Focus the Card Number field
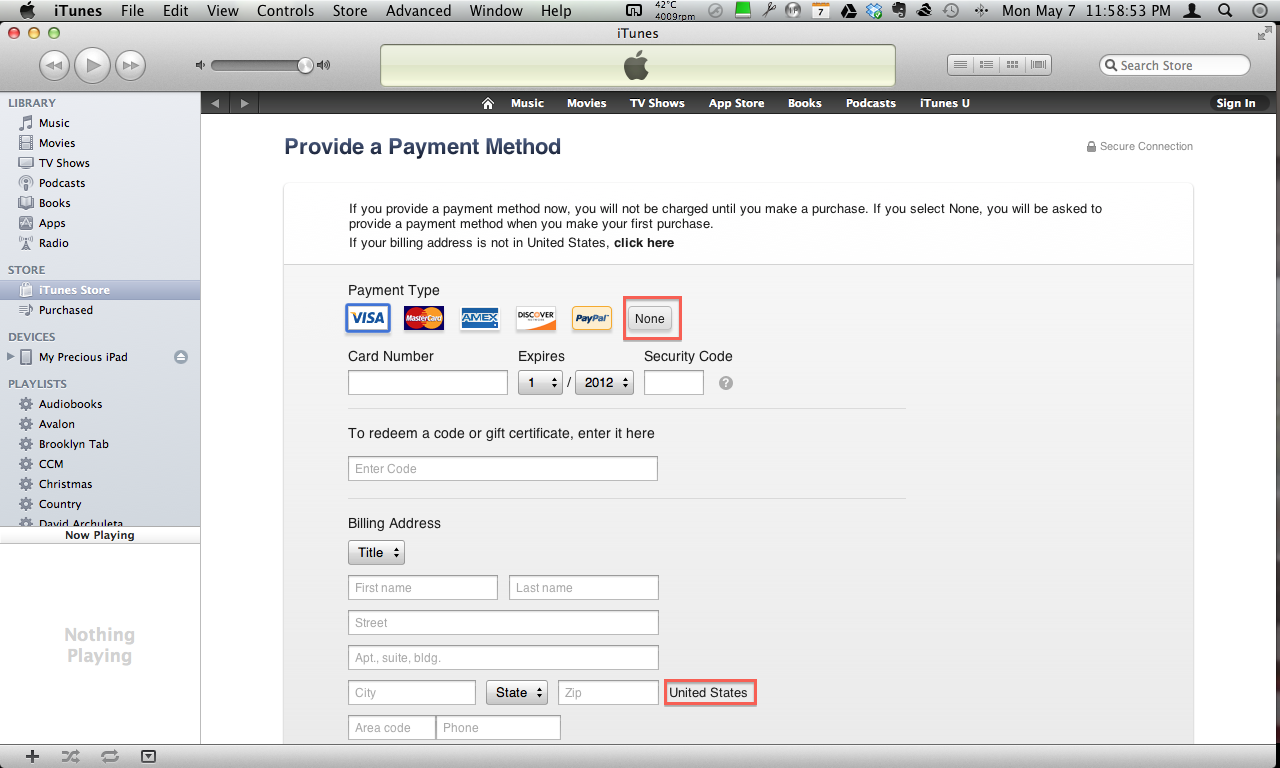The height and width of the screenshot is (768, 1280). pos(428,382)
